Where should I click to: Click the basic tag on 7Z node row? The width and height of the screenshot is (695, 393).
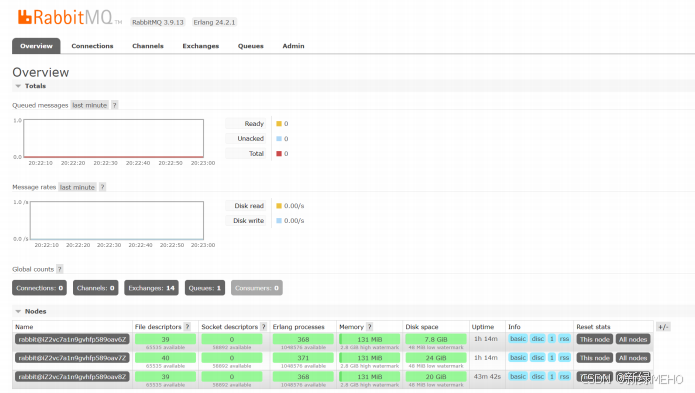click(x=518, y=358)
